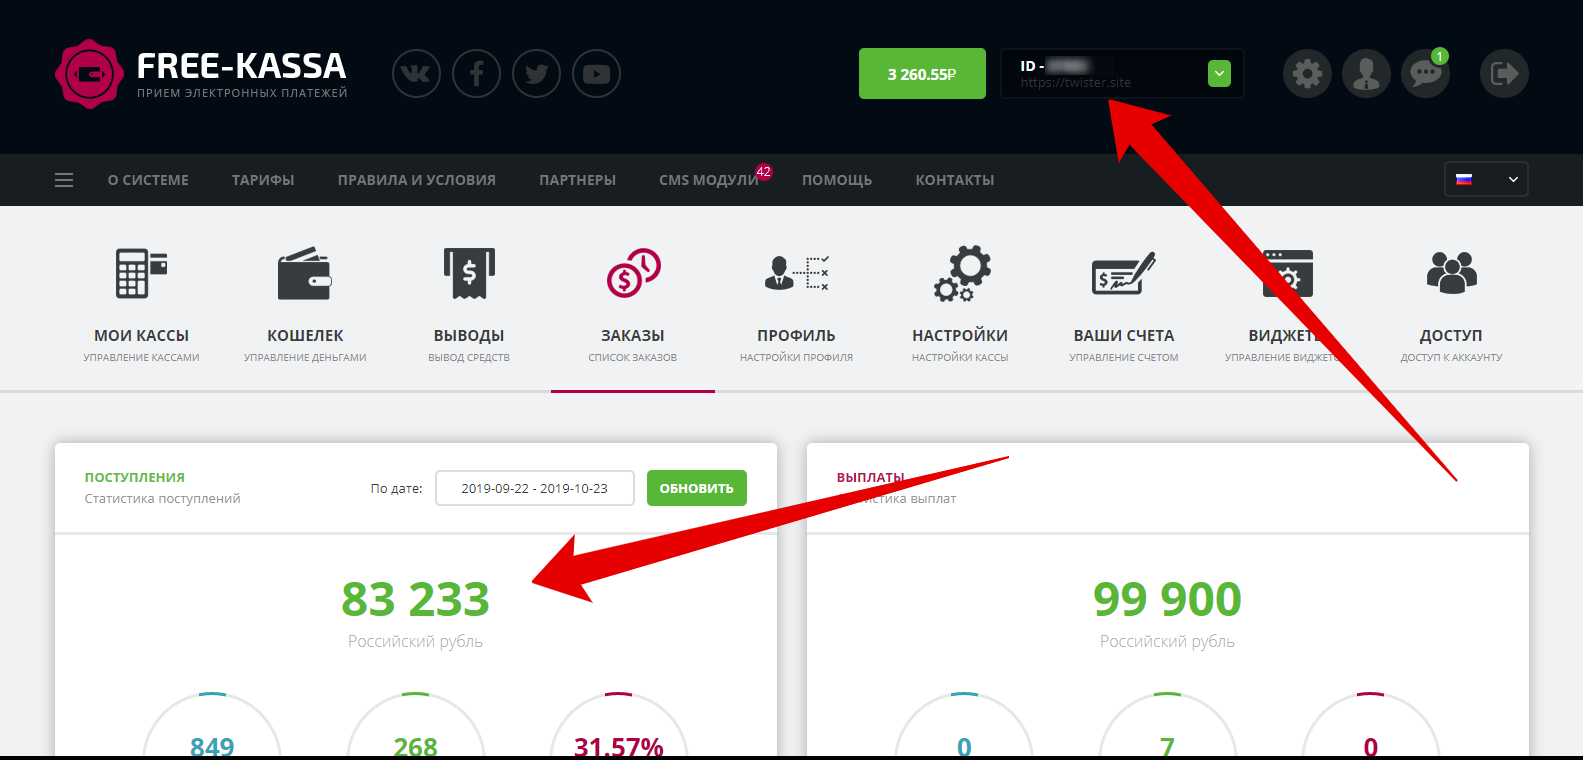Screen dimensions: 1583x760
Task: Open the user profile icon in header
Action: [1366, 74]
